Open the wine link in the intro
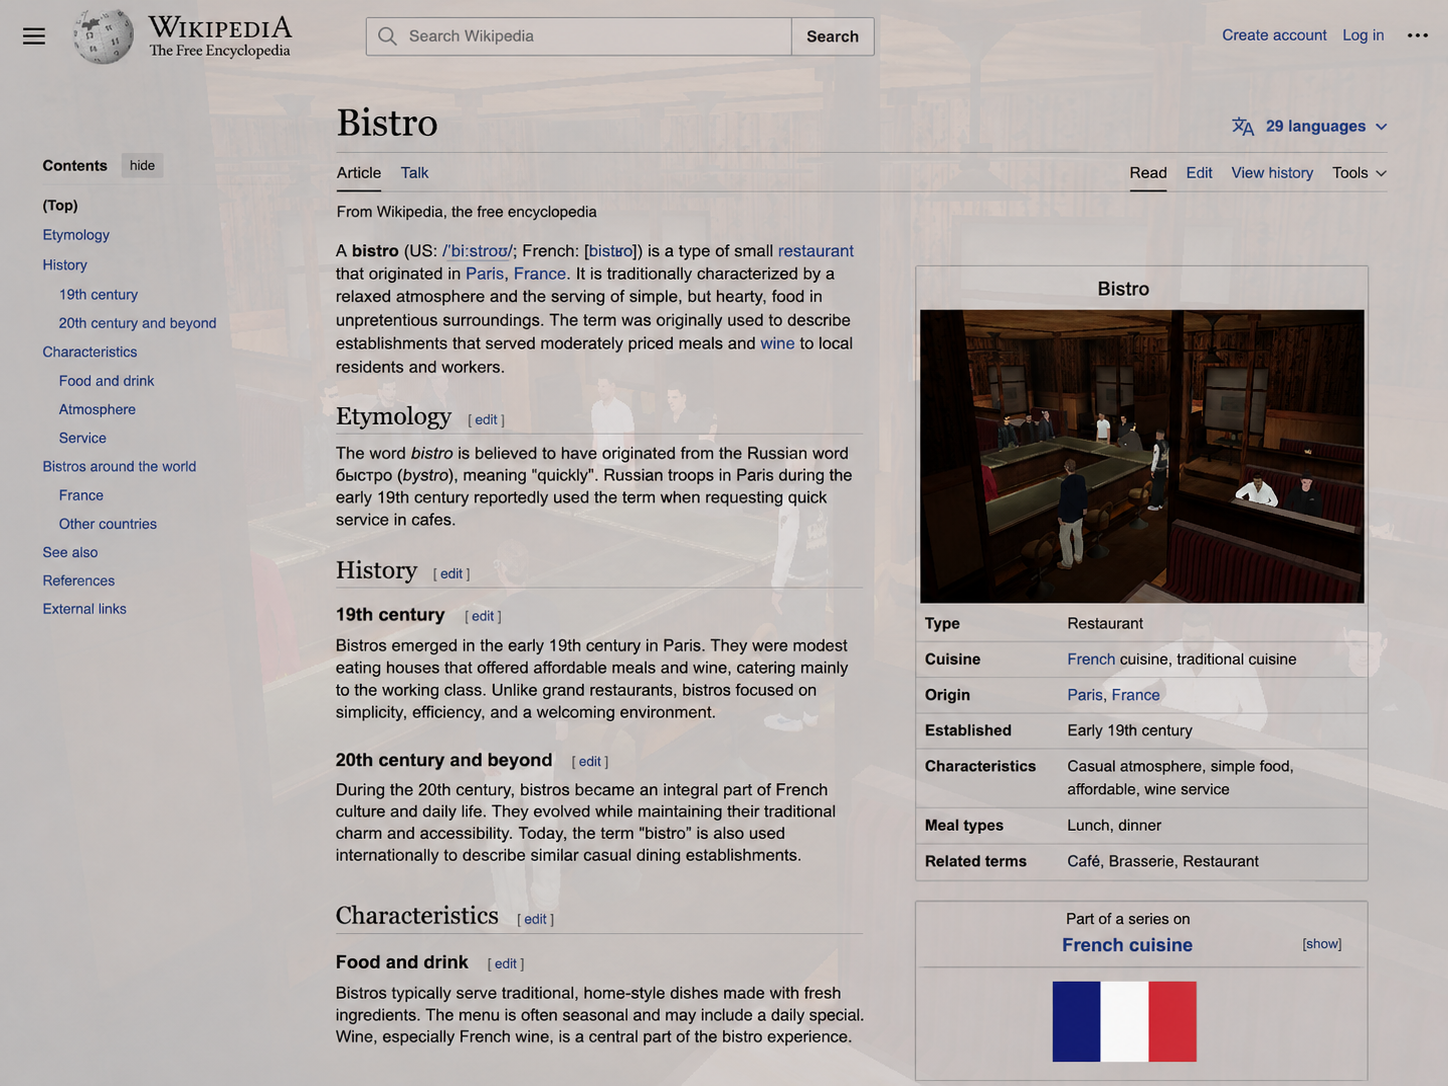The height and width of the screenshot is (1086, 1448). click(x=777, y=343)
